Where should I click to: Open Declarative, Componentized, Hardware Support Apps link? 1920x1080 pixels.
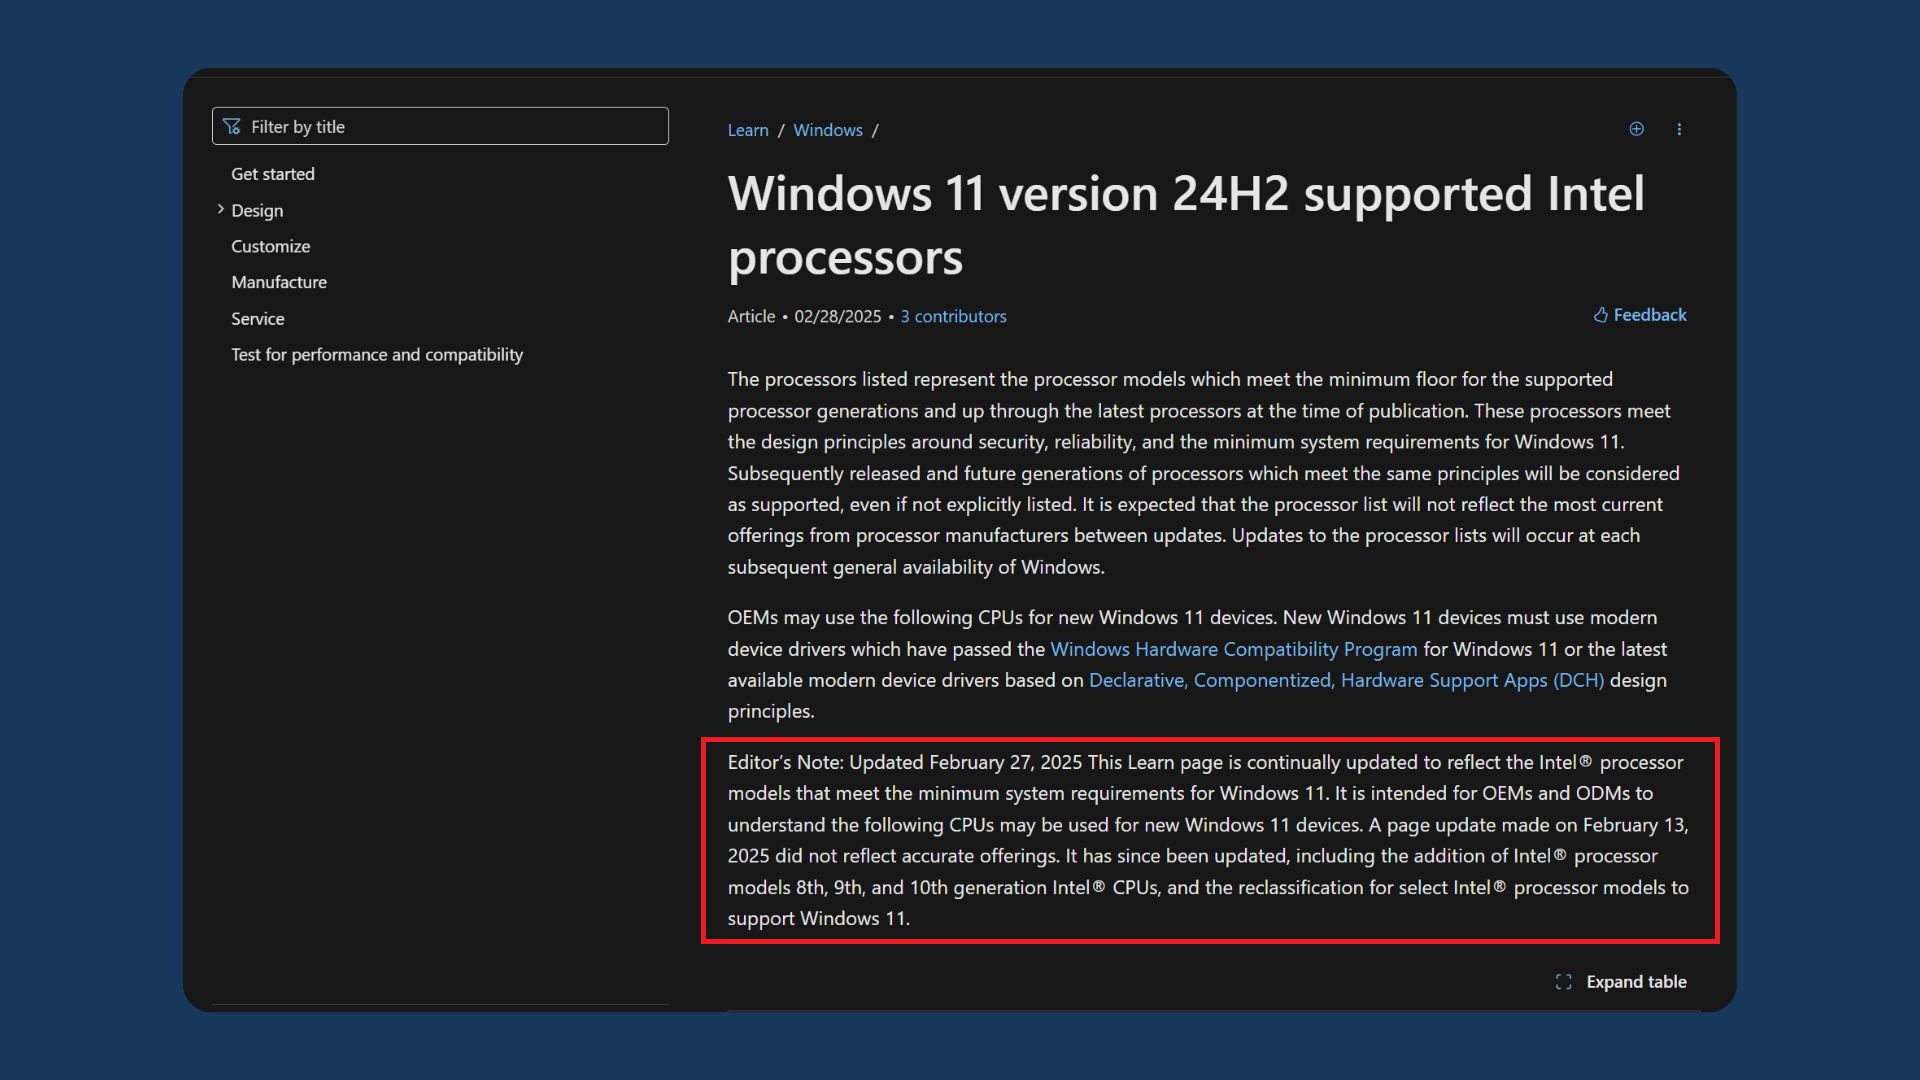click(1346, 680)
